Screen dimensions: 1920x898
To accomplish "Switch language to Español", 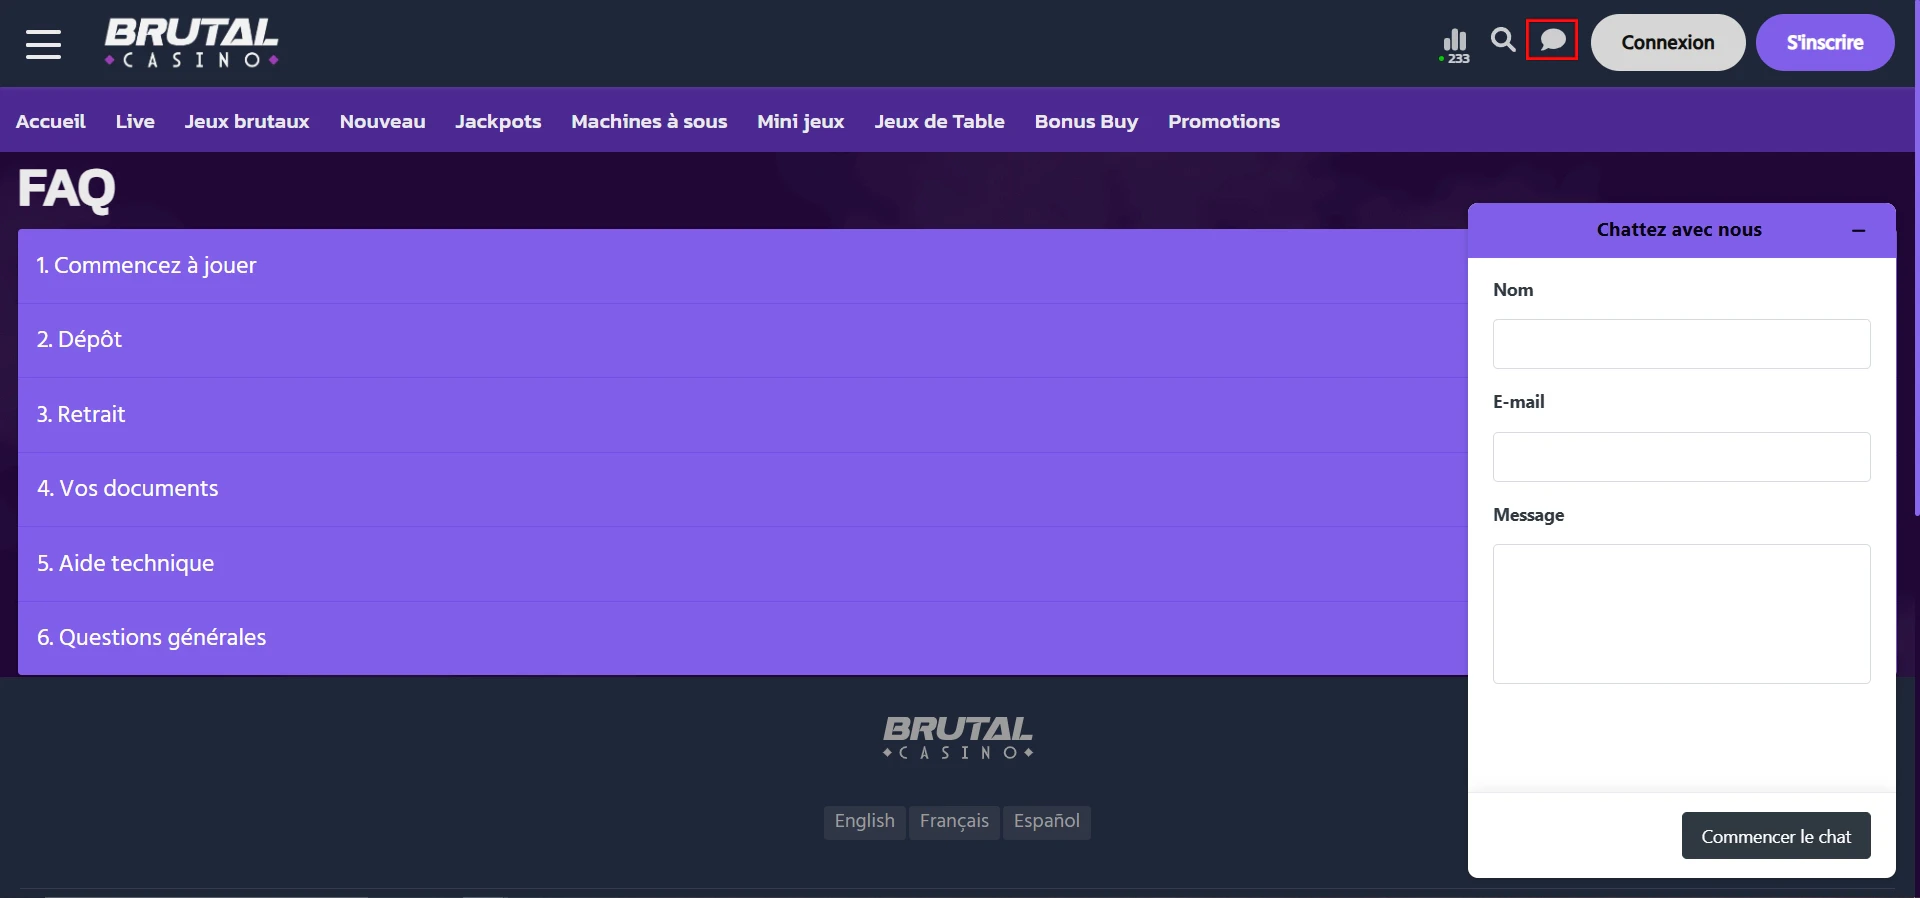I will click(x=1047, y=822).
